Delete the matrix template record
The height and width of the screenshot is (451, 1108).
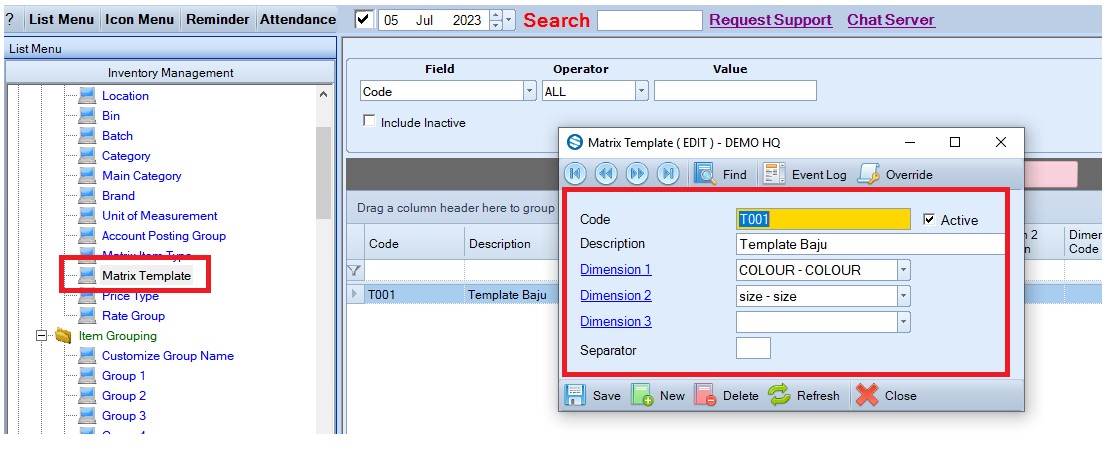click(x=726, y=395)
